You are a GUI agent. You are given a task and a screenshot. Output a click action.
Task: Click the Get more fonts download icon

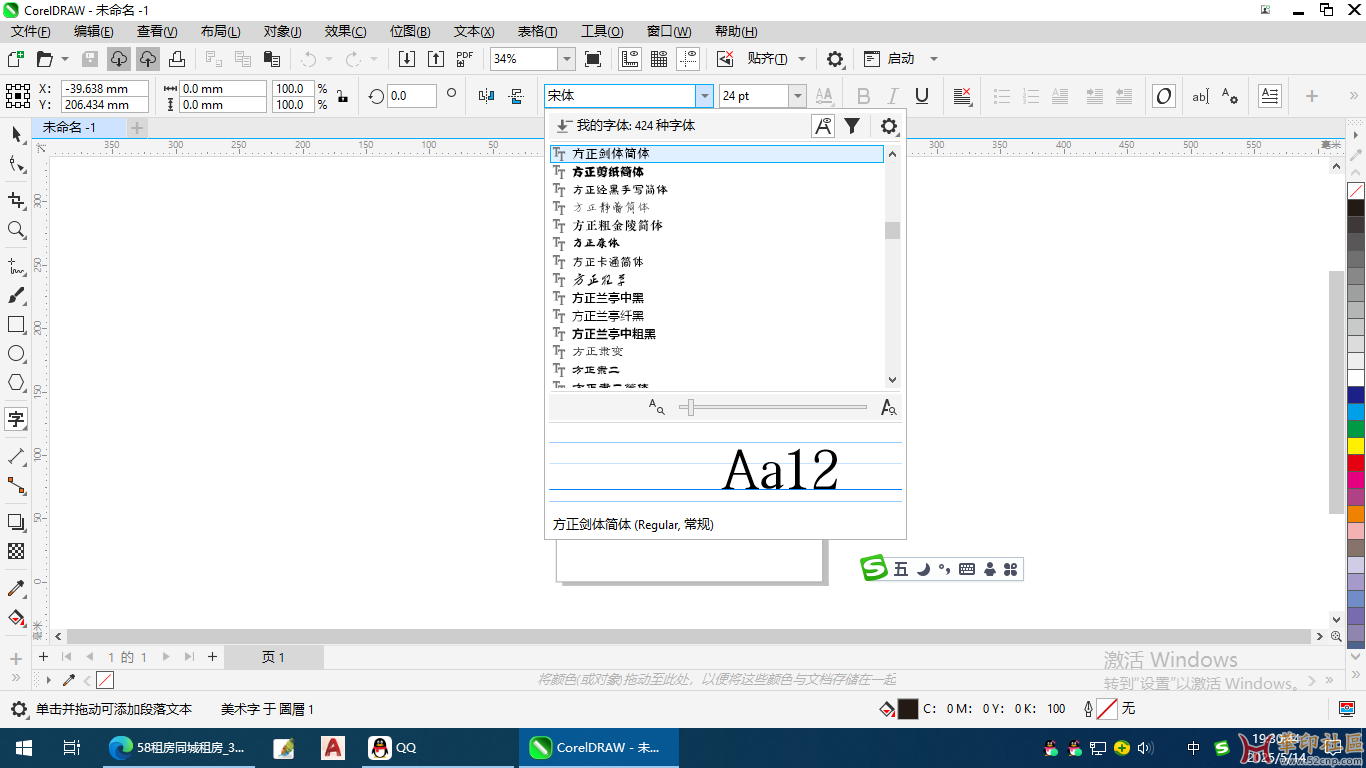point(563,126)
